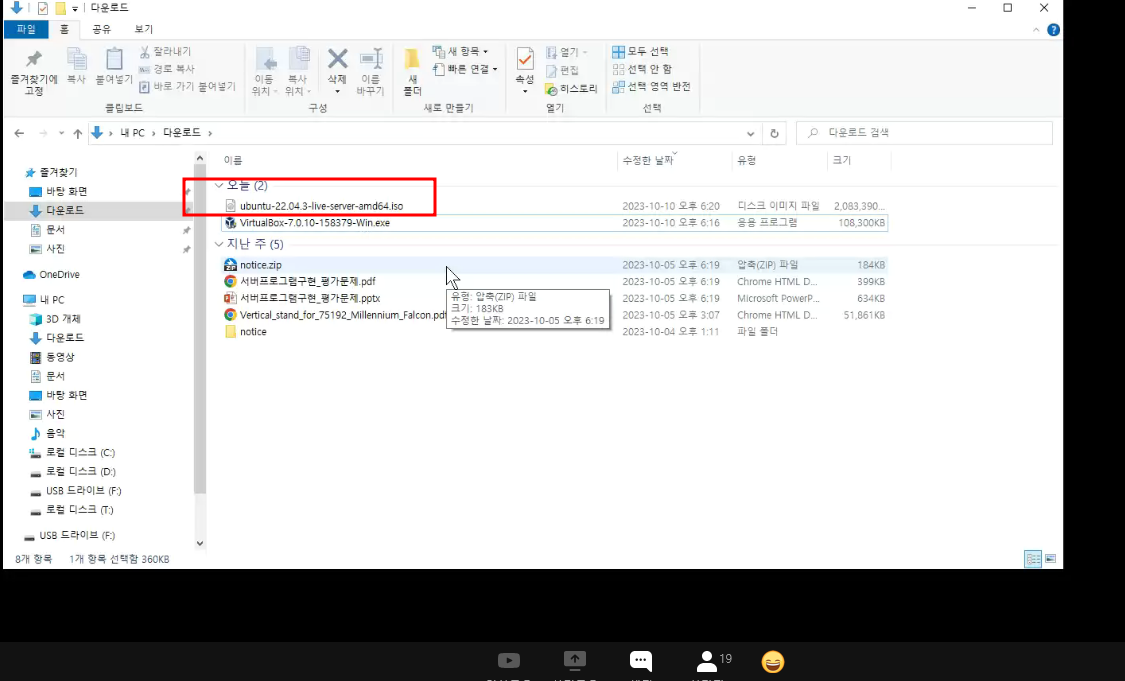Image resolution: width=1125 pixels, height=681 pixels.
Task: Switch to large thumbnails view icon in status bar
Action: (1050, 558)
